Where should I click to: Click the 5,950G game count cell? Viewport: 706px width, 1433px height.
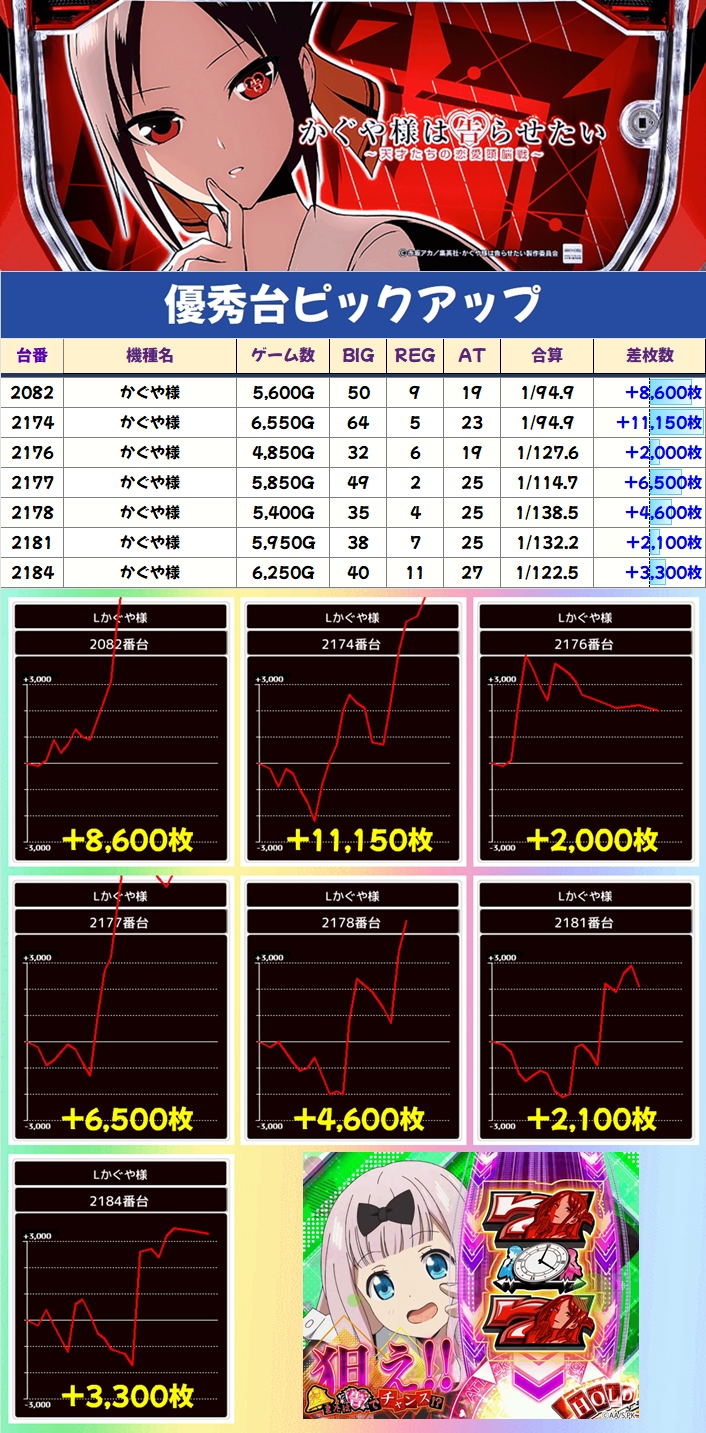284,543
